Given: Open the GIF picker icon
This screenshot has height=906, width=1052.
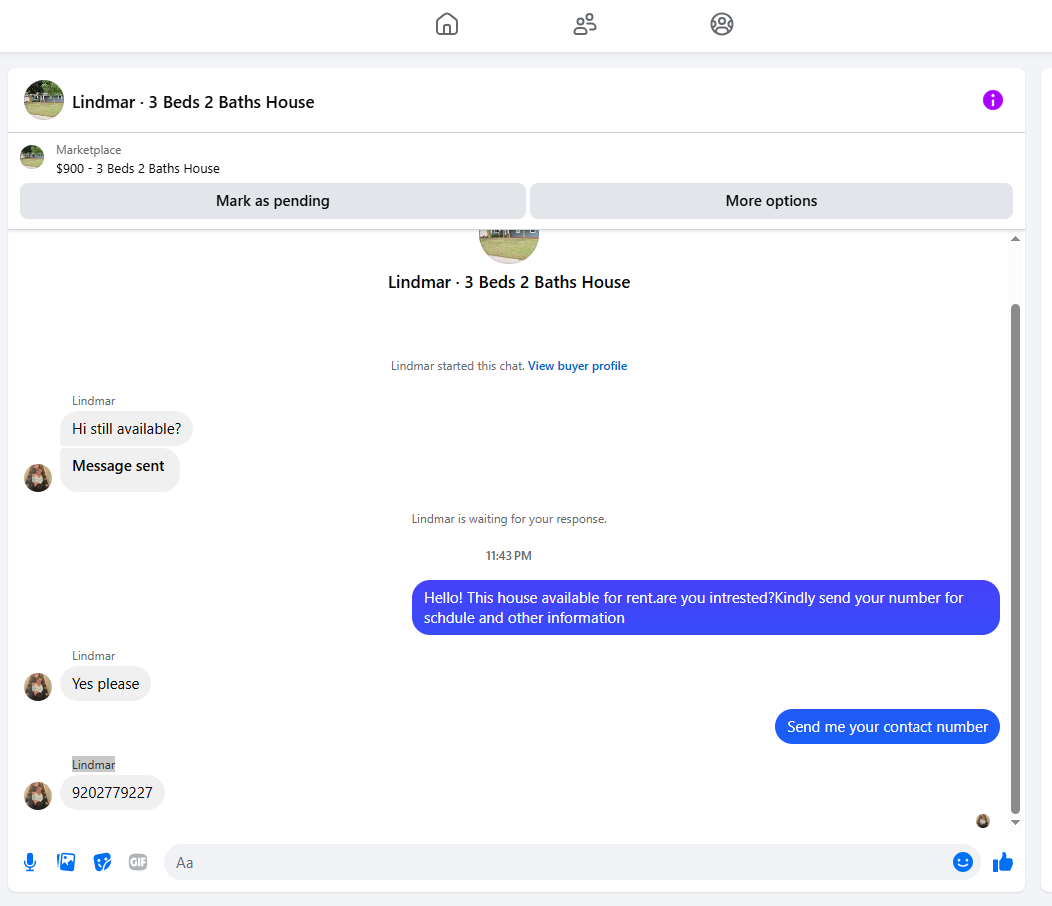Looking at the screenshot, I should pos(138,862).
